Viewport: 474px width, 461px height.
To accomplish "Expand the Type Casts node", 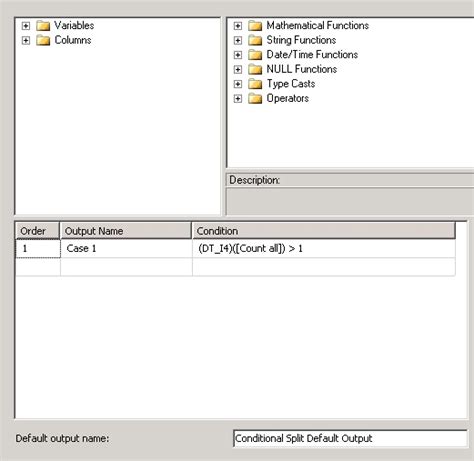I will click(238, 84).
